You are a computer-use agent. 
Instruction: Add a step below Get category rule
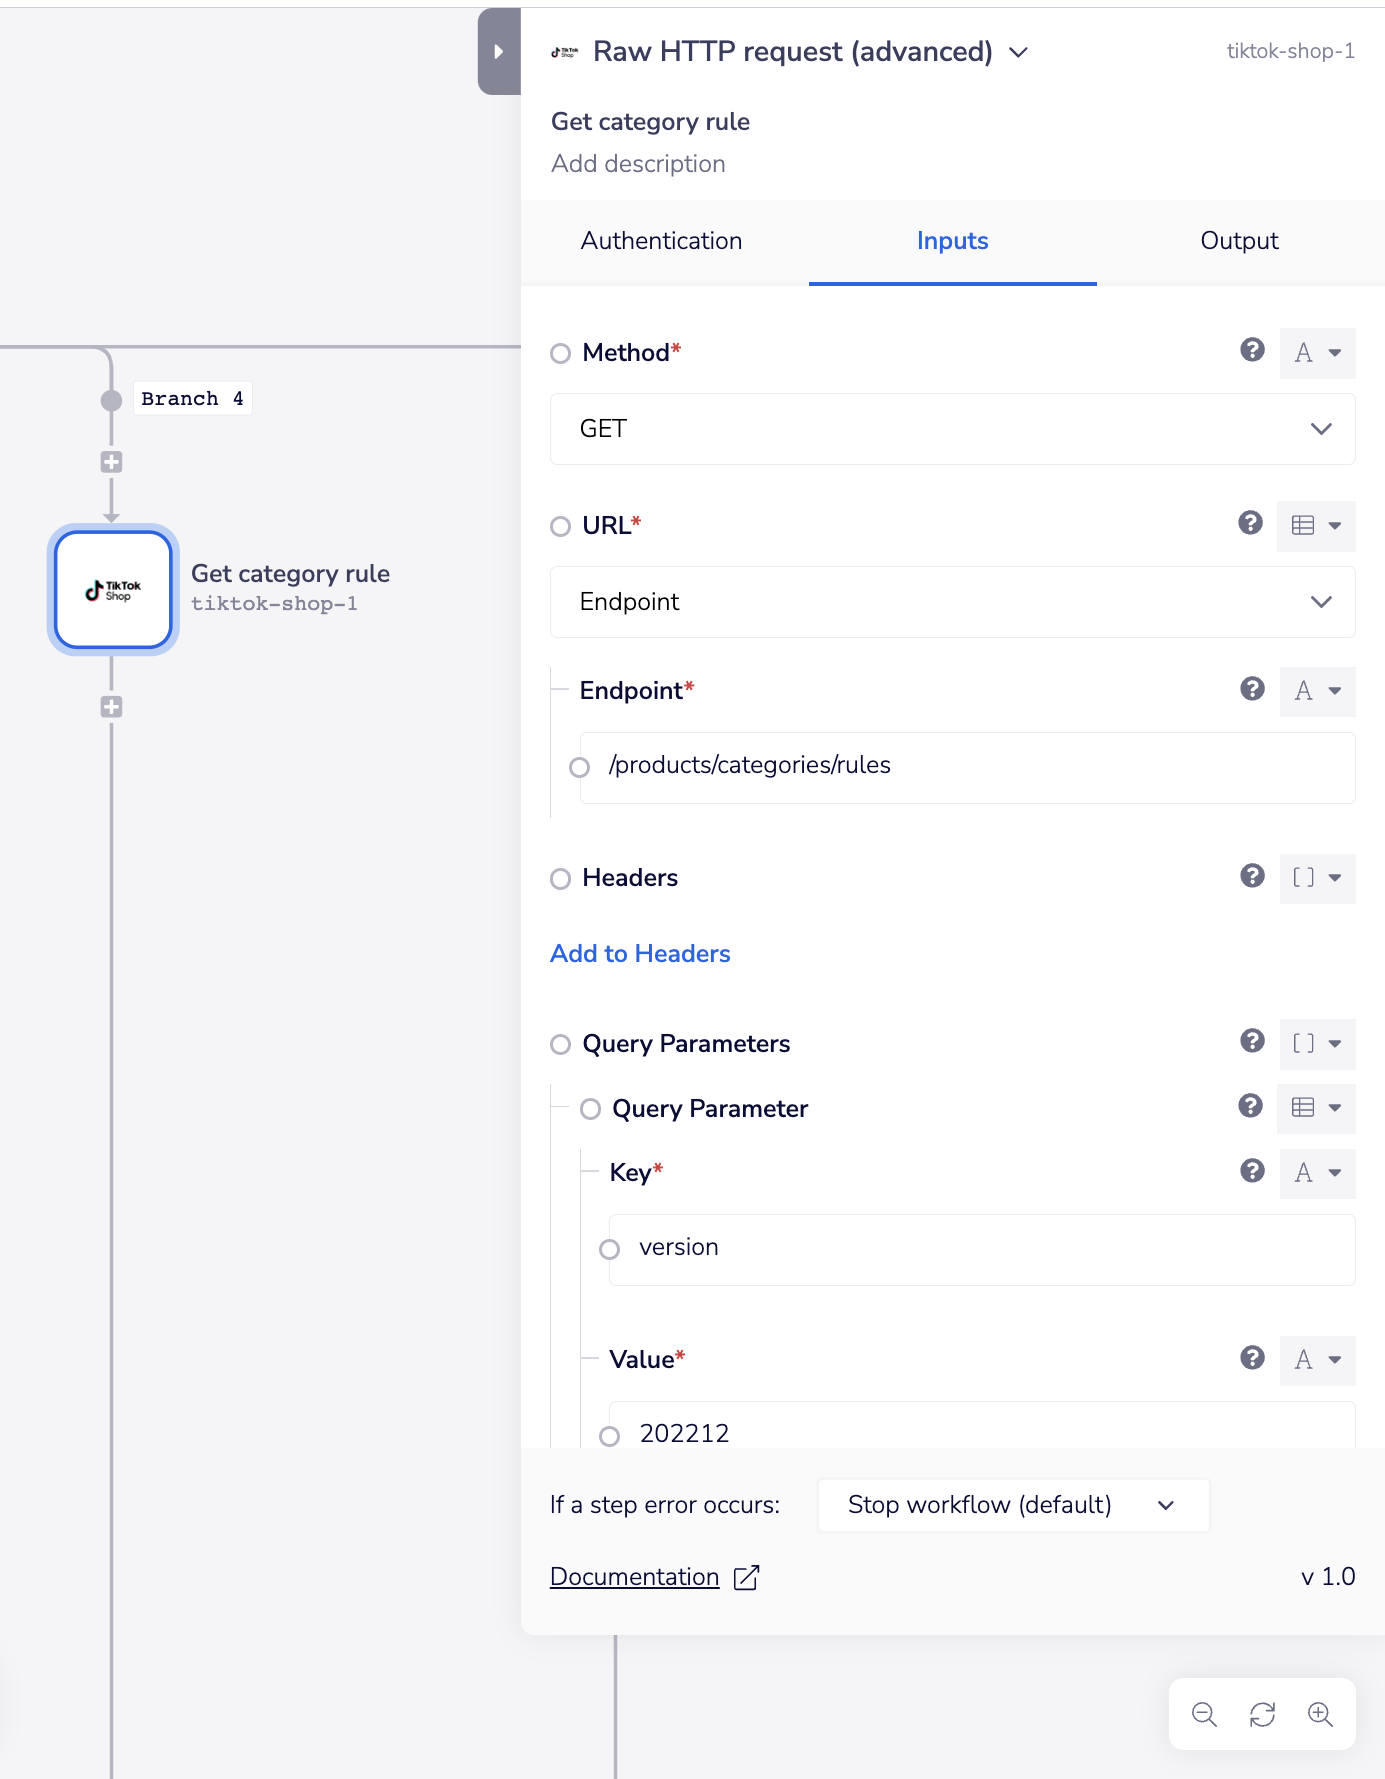pos(111,707)
